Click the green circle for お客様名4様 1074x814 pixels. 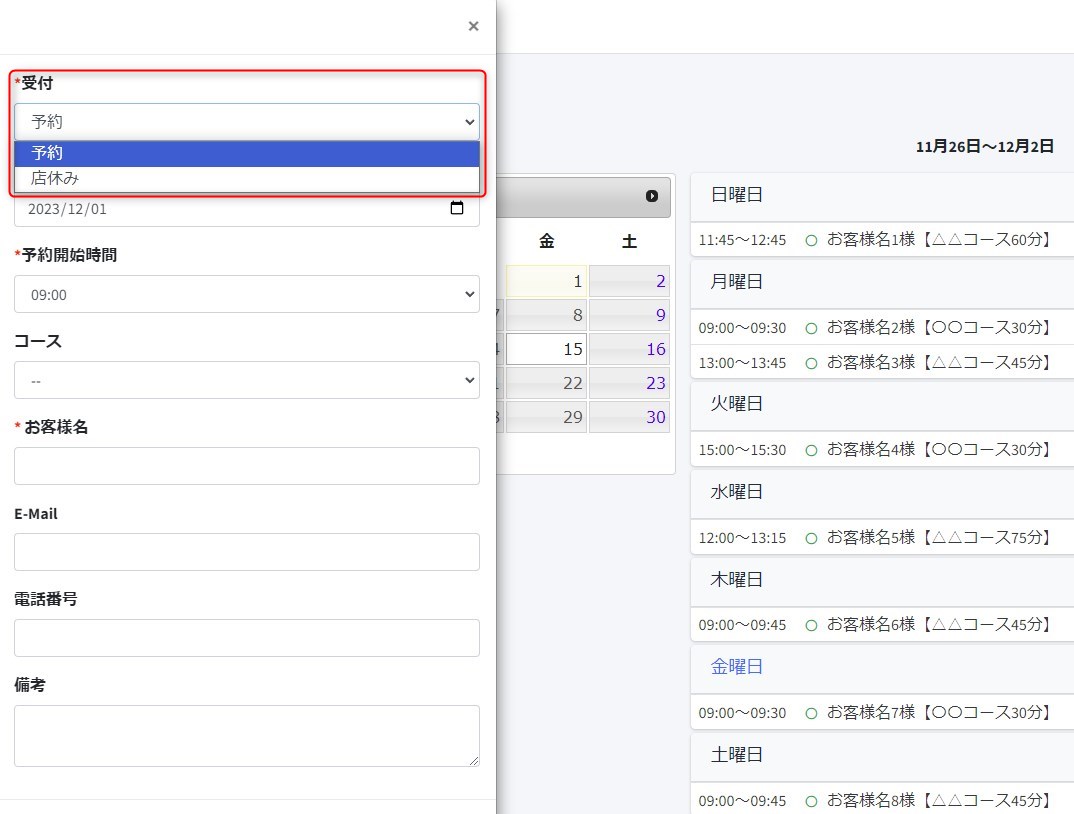(x=811, y=450)
